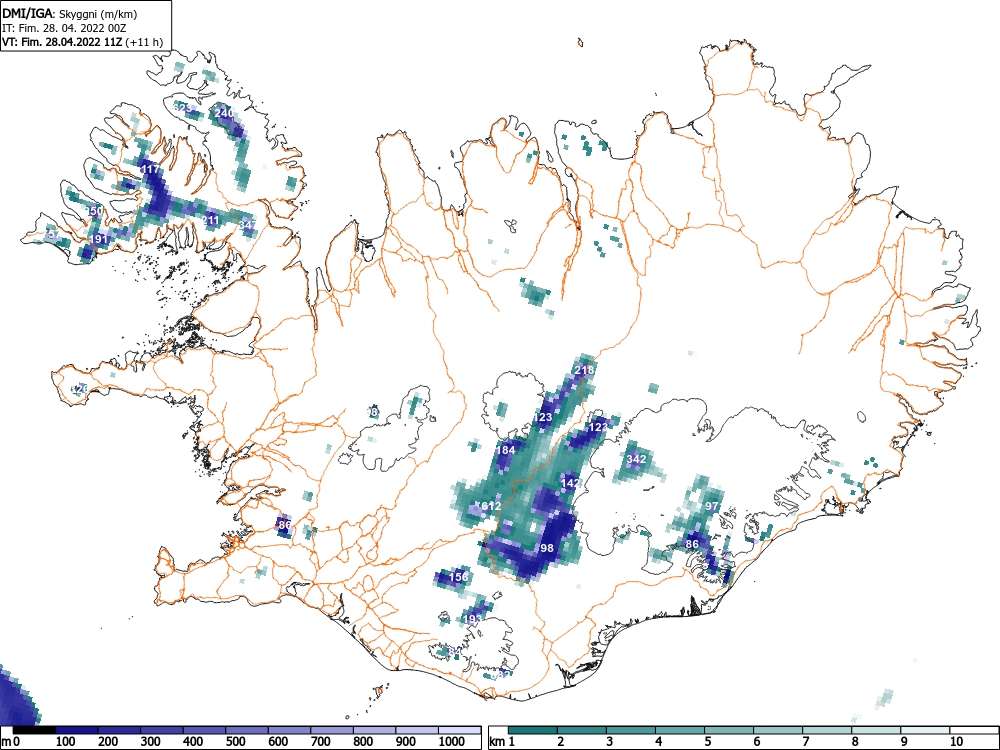Viewport: 1000px width, 750px height.
Task: Click the 500–600 m legend swatch
Action: point(247,730)
